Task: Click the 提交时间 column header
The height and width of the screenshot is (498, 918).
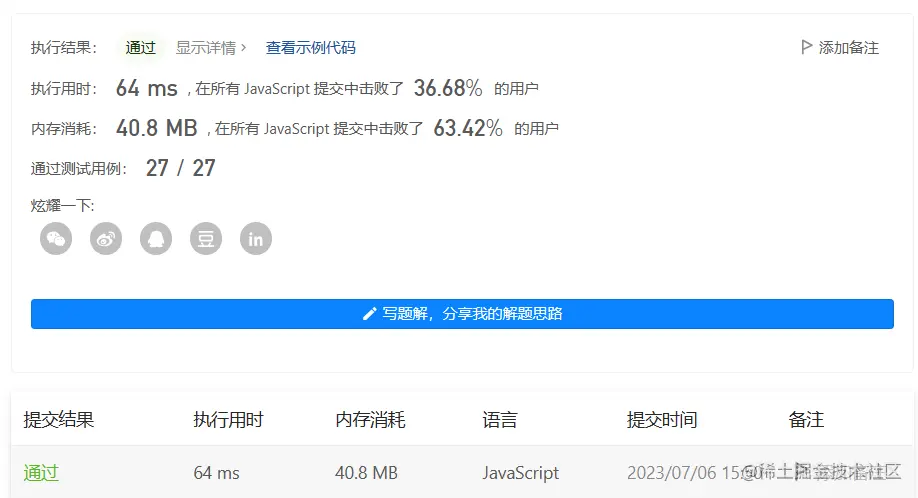Action: (662, 420)
